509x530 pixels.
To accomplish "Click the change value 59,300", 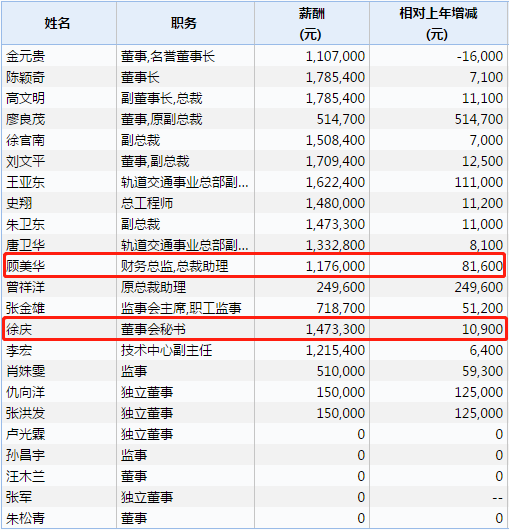I will click(x=482, y=371).
